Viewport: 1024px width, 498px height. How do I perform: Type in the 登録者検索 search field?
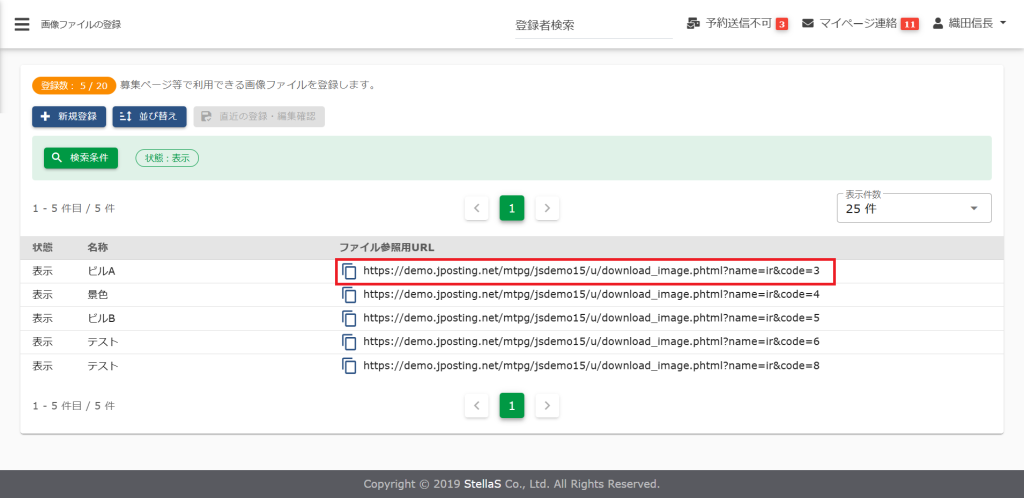[x=593, y=25]
